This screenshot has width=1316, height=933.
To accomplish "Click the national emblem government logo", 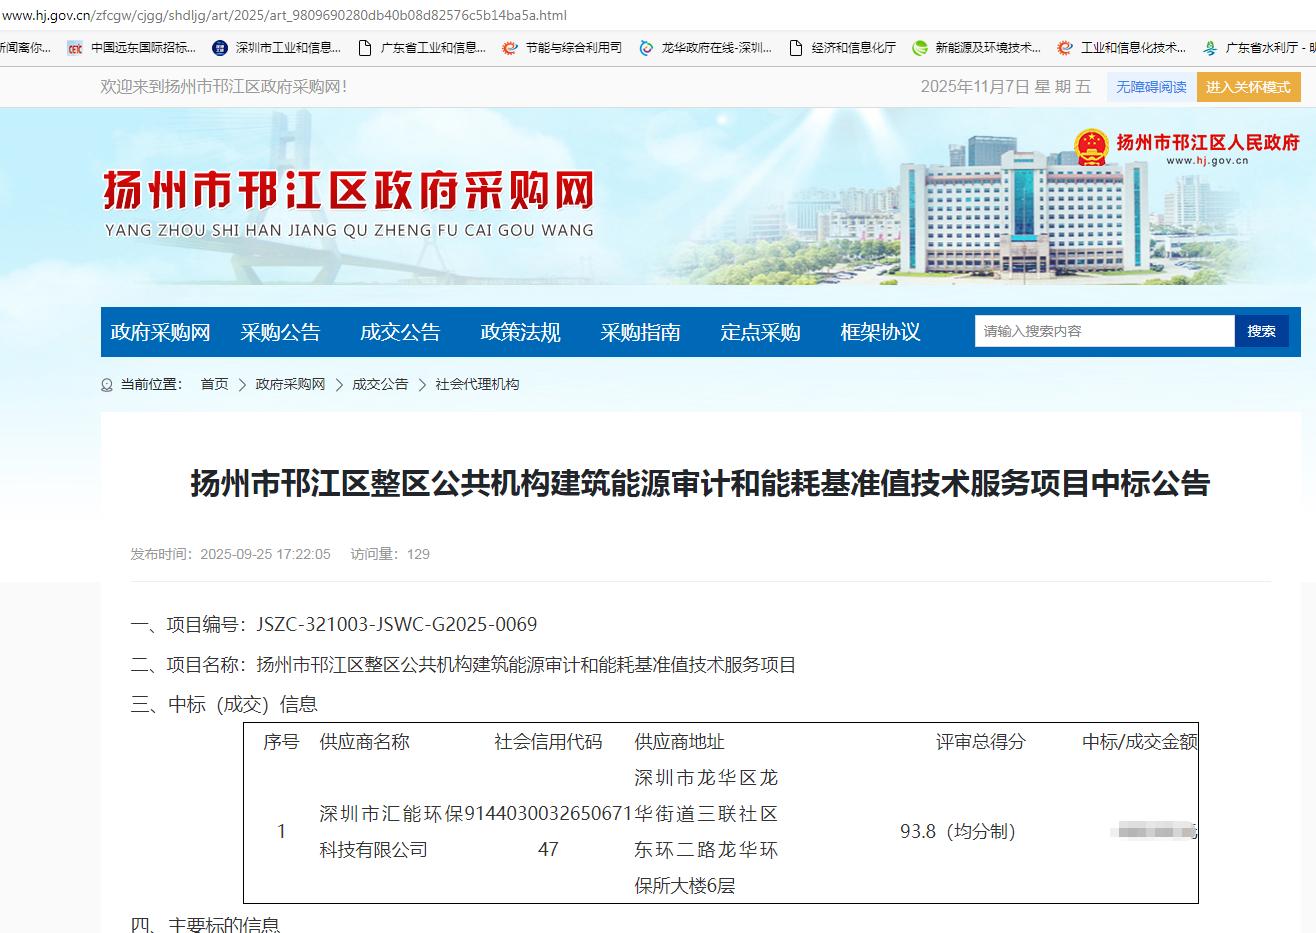I will click(x=1092, y=147).
